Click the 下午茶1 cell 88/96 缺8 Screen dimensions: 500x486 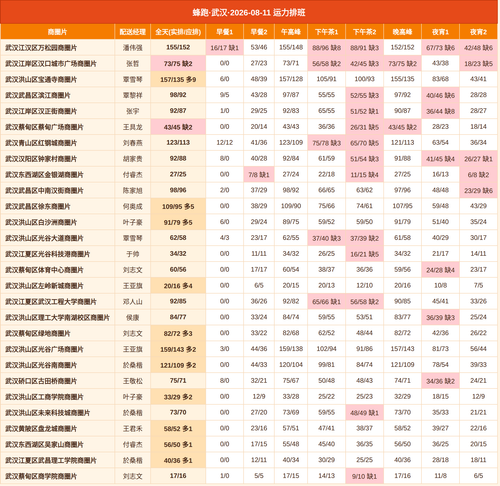[x=327, y=48]
